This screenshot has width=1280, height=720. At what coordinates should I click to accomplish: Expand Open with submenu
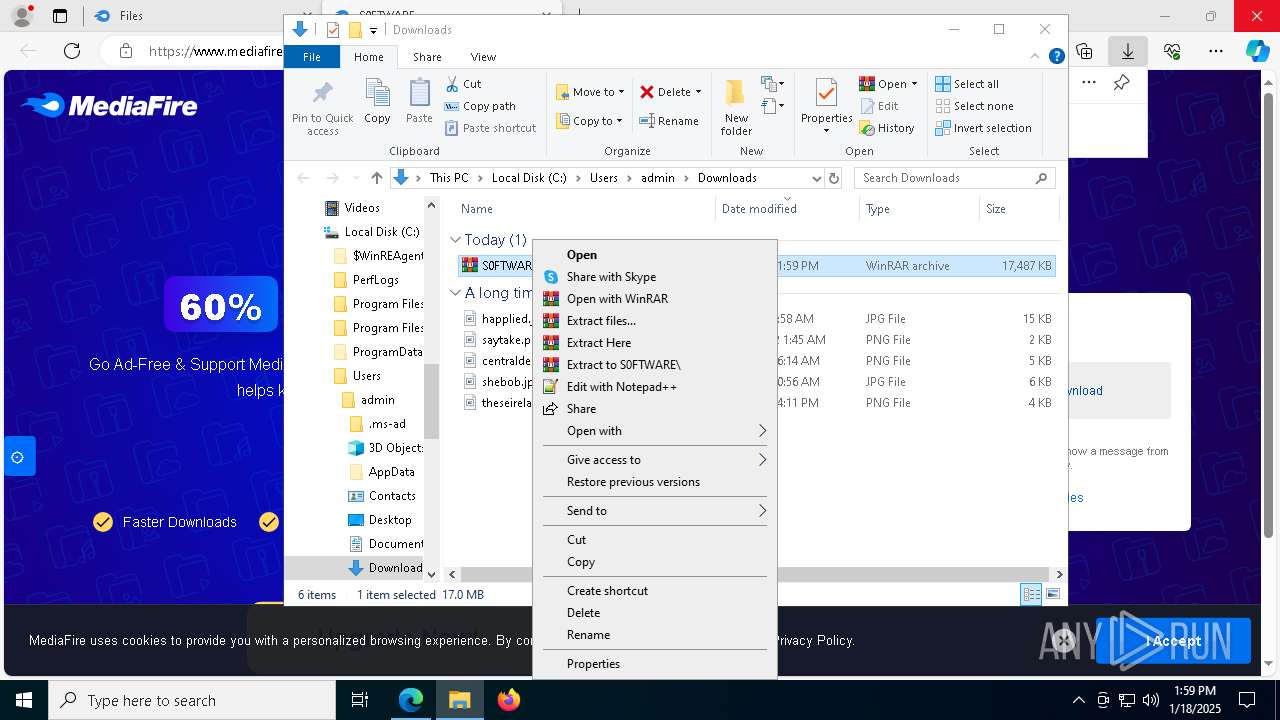[x=655, y=431]
